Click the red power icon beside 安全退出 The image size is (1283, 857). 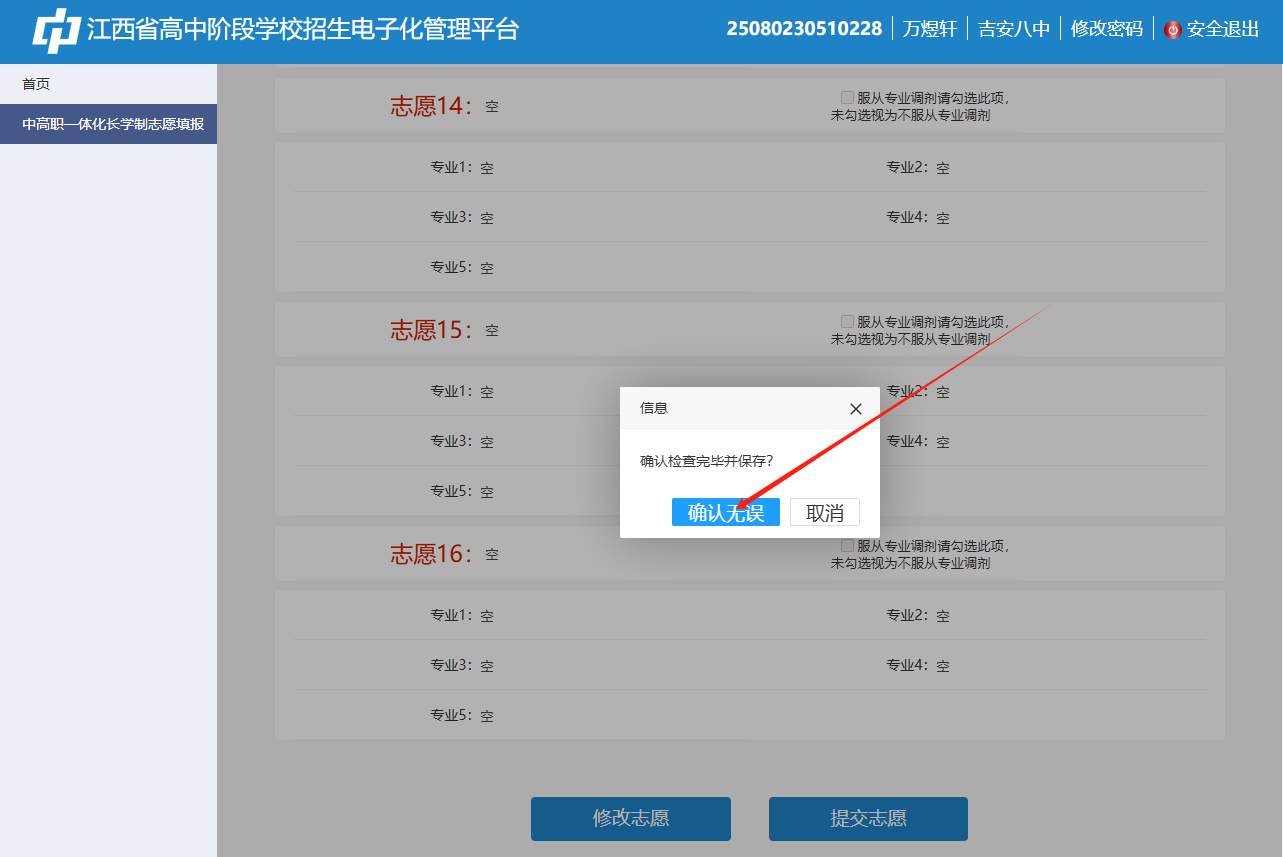(x=1173, y=30)
